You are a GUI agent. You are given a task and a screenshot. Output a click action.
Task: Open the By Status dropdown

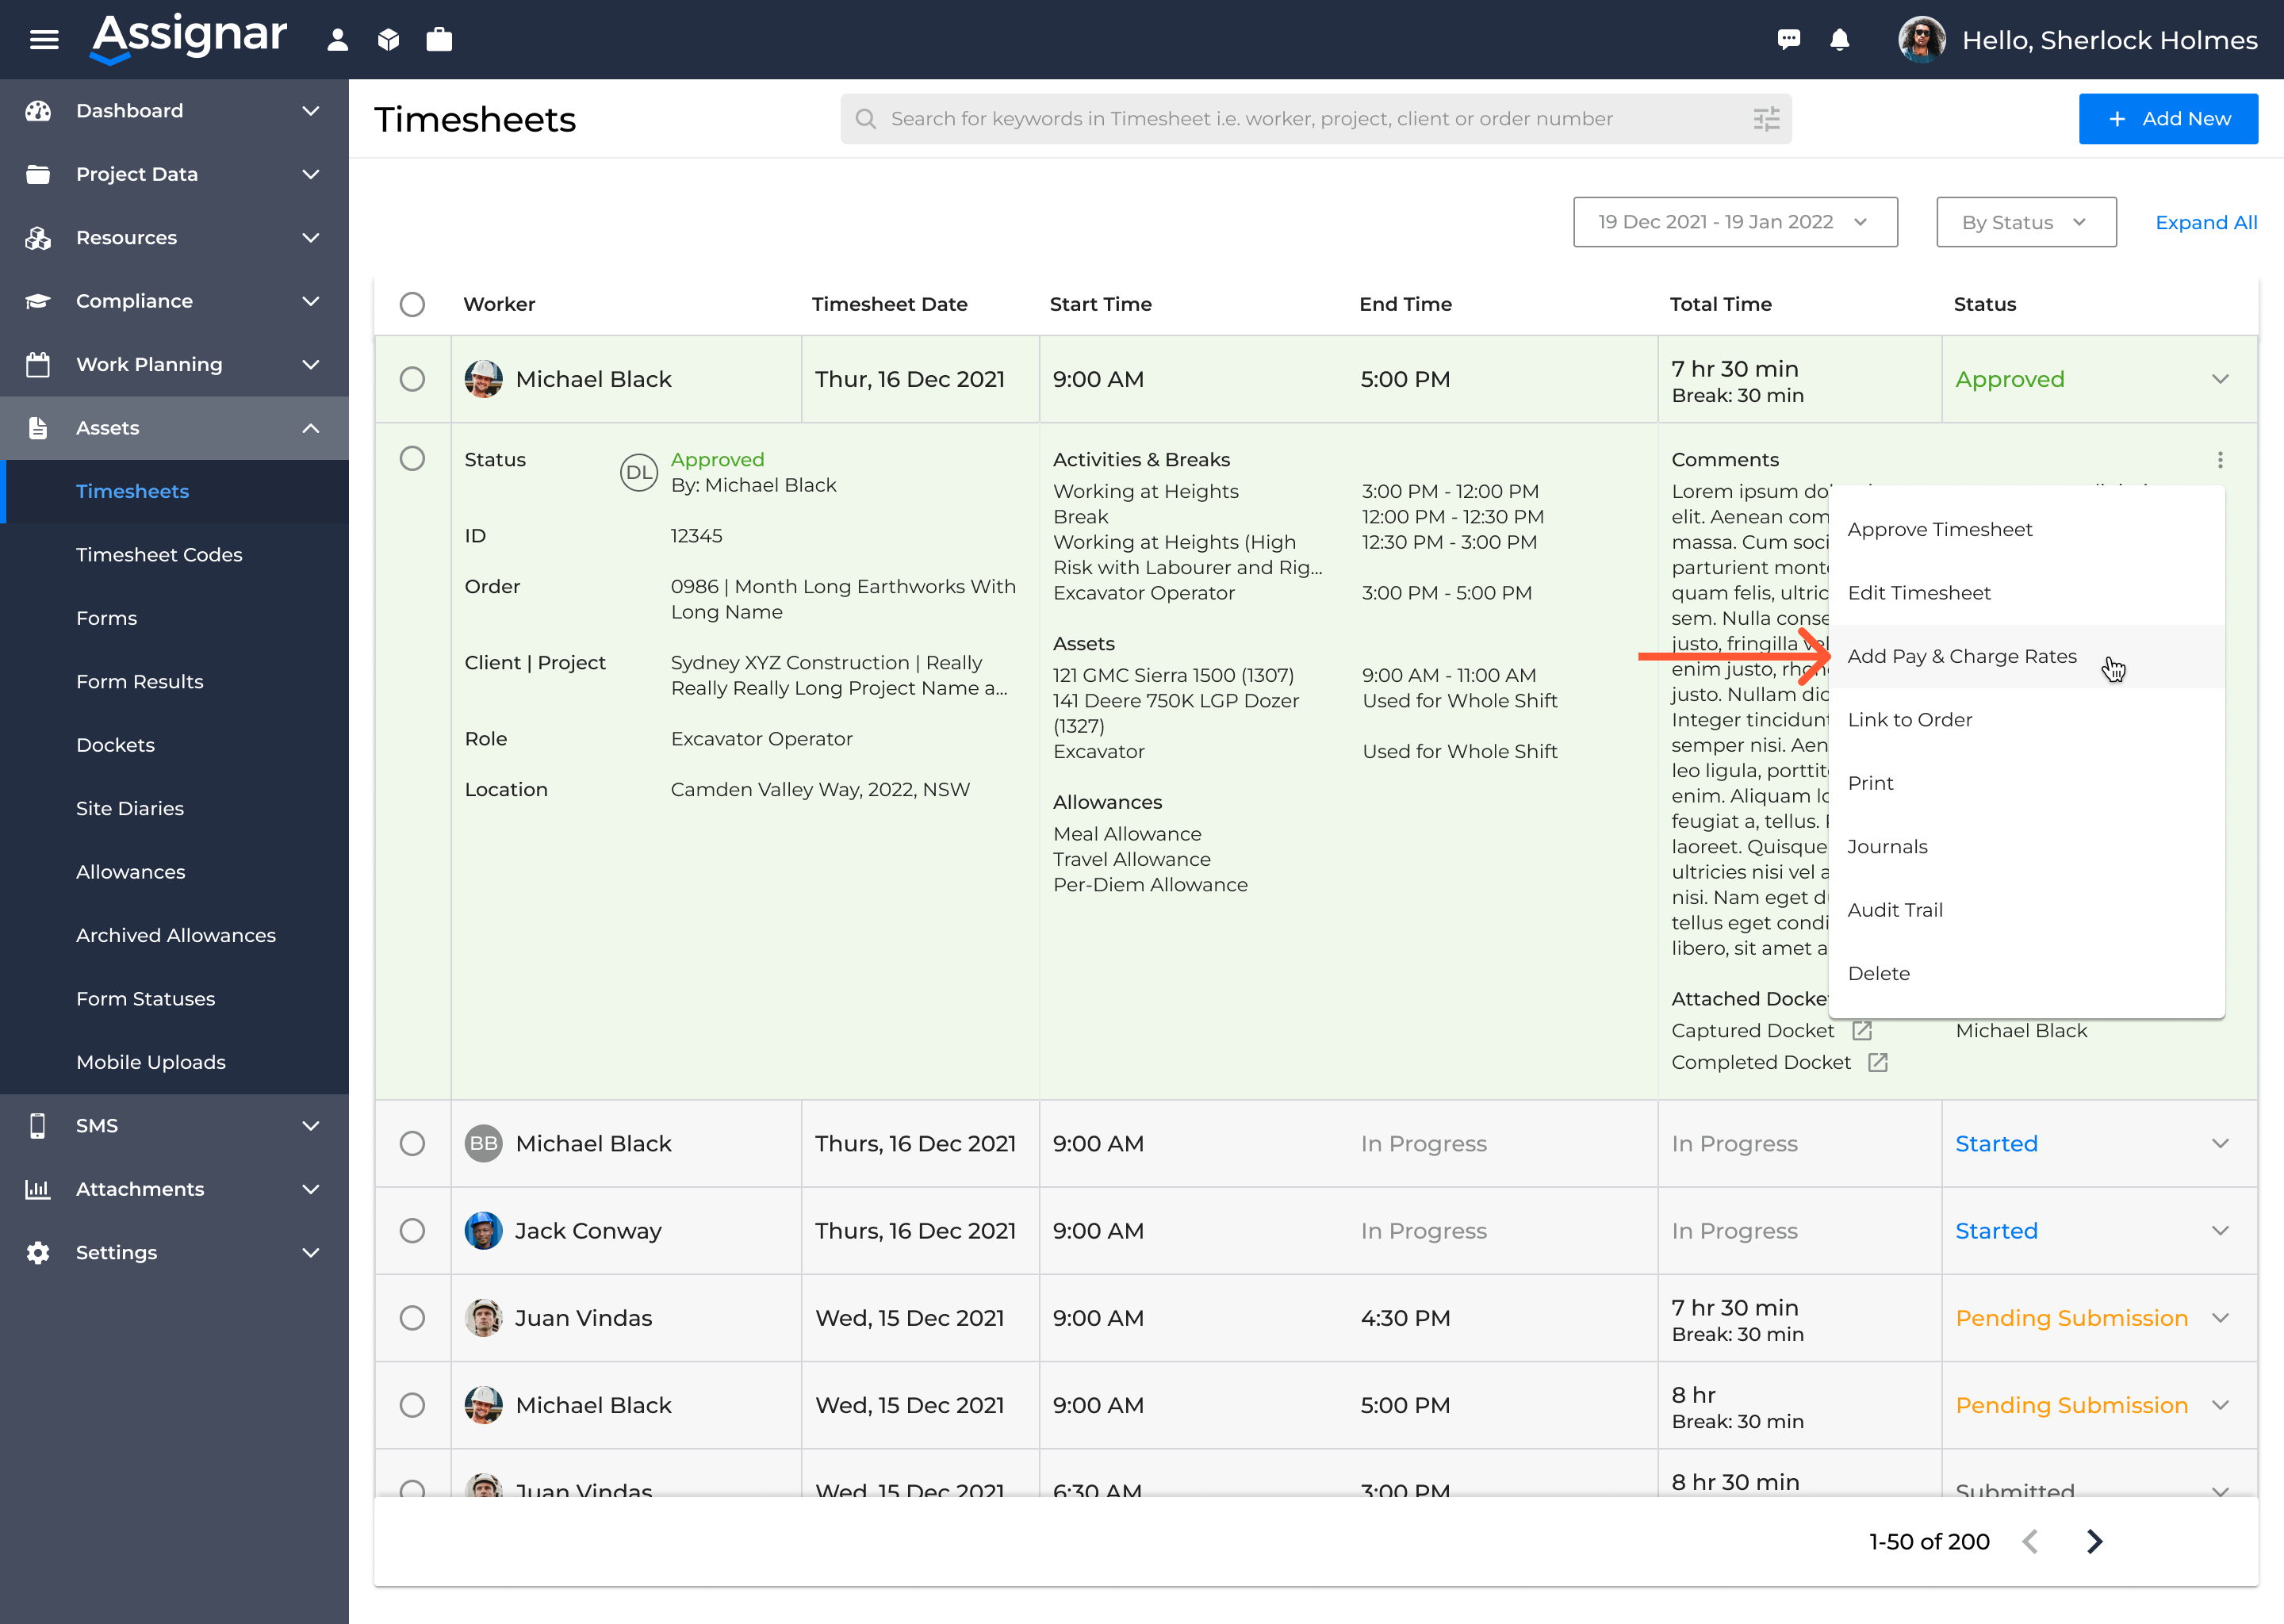pos(2025,221)
